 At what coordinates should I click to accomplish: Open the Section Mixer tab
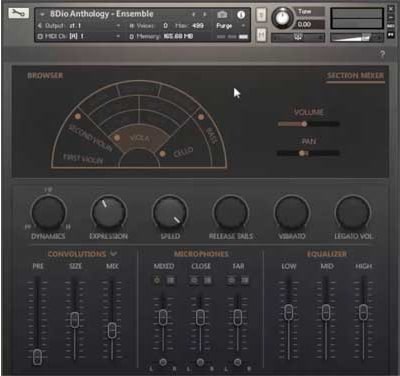pos(355,76)
